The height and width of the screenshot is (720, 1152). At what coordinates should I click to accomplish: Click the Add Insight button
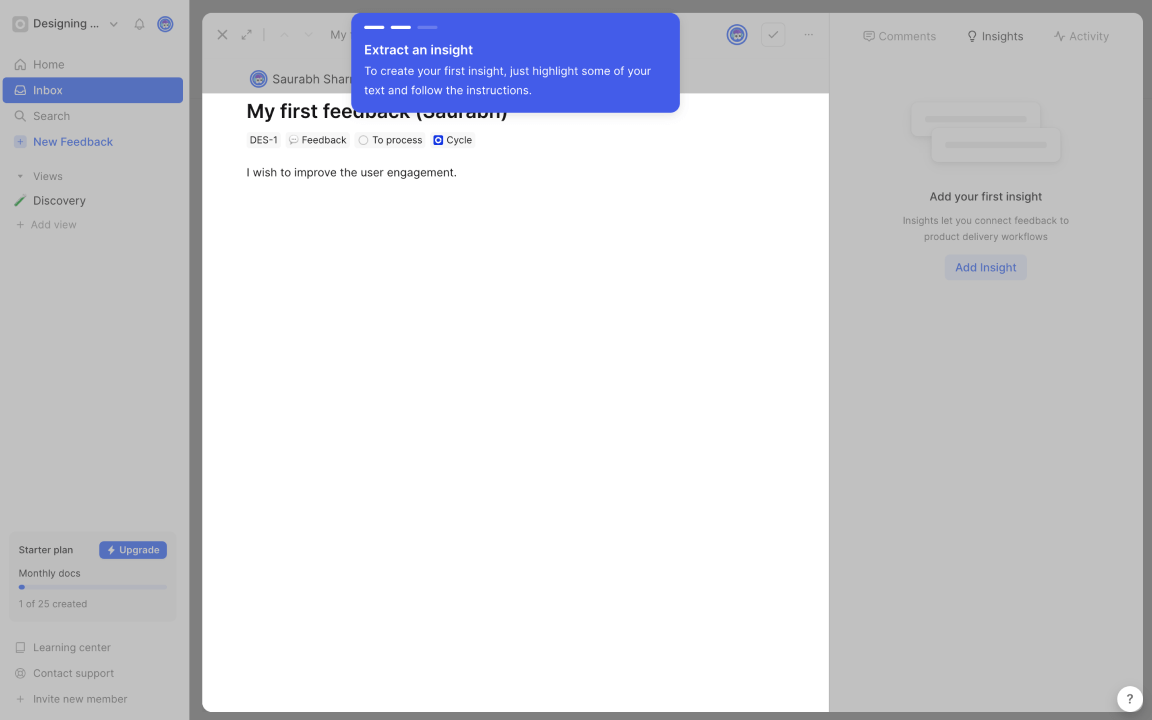click(985, 267)
